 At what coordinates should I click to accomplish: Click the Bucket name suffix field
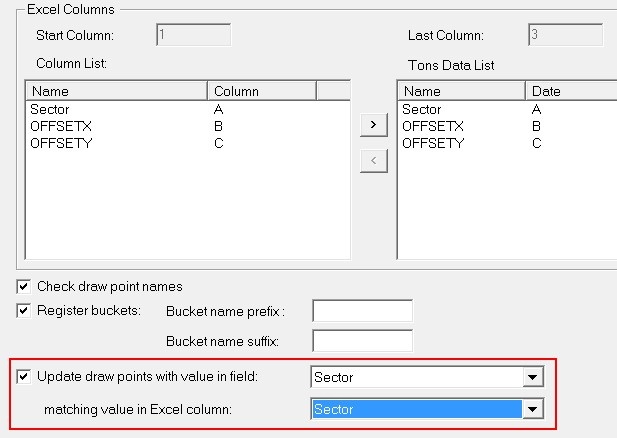(x=362, y=342)
